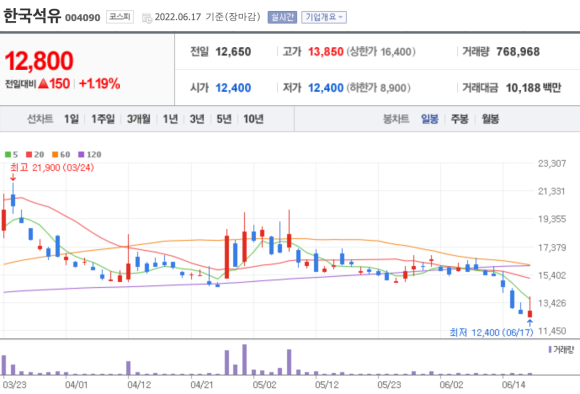Click the 실시간 button
Viewport: 580px width, 394px height.
[x=282, y=17]
